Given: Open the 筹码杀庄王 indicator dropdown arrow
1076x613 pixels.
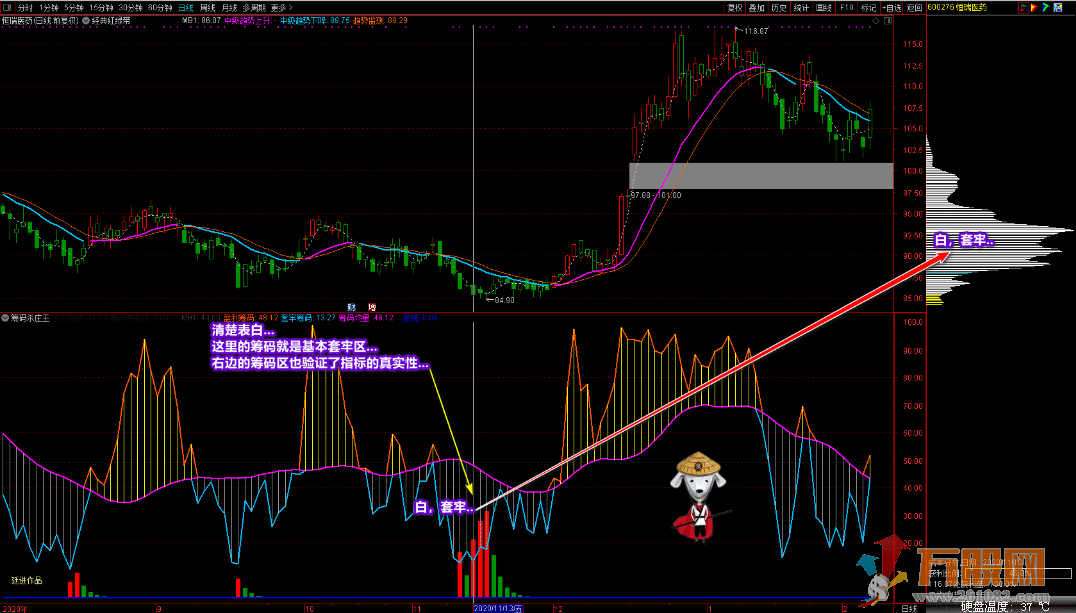Looking at the screenshot, I should [x=8, y=317].
